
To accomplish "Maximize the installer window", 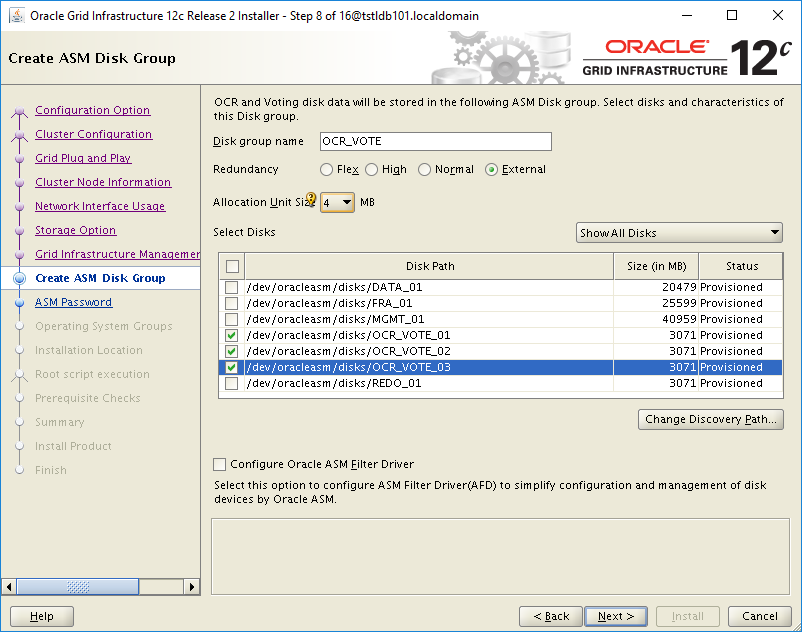I will click(x=732, y=15).
